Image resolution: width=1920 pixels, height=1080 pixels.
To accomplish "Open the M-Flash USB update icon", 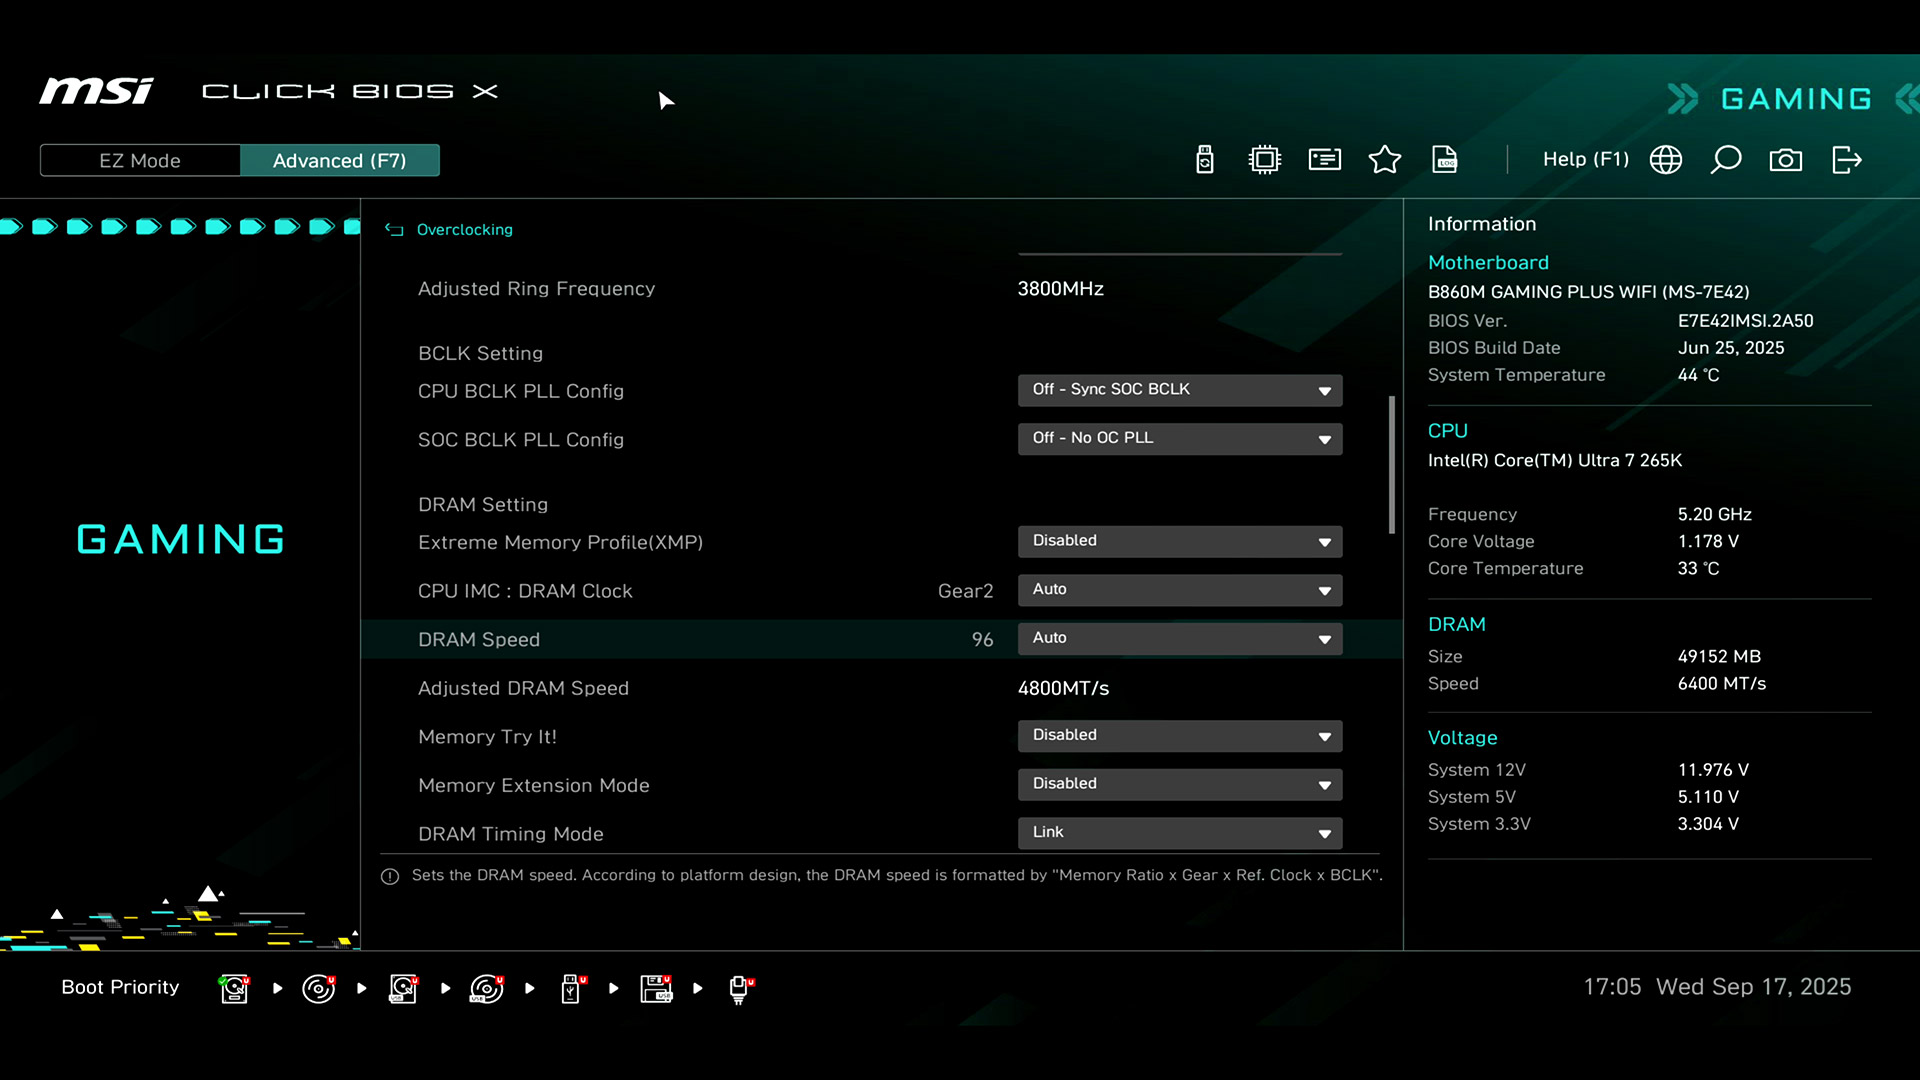I will 1204,160.
